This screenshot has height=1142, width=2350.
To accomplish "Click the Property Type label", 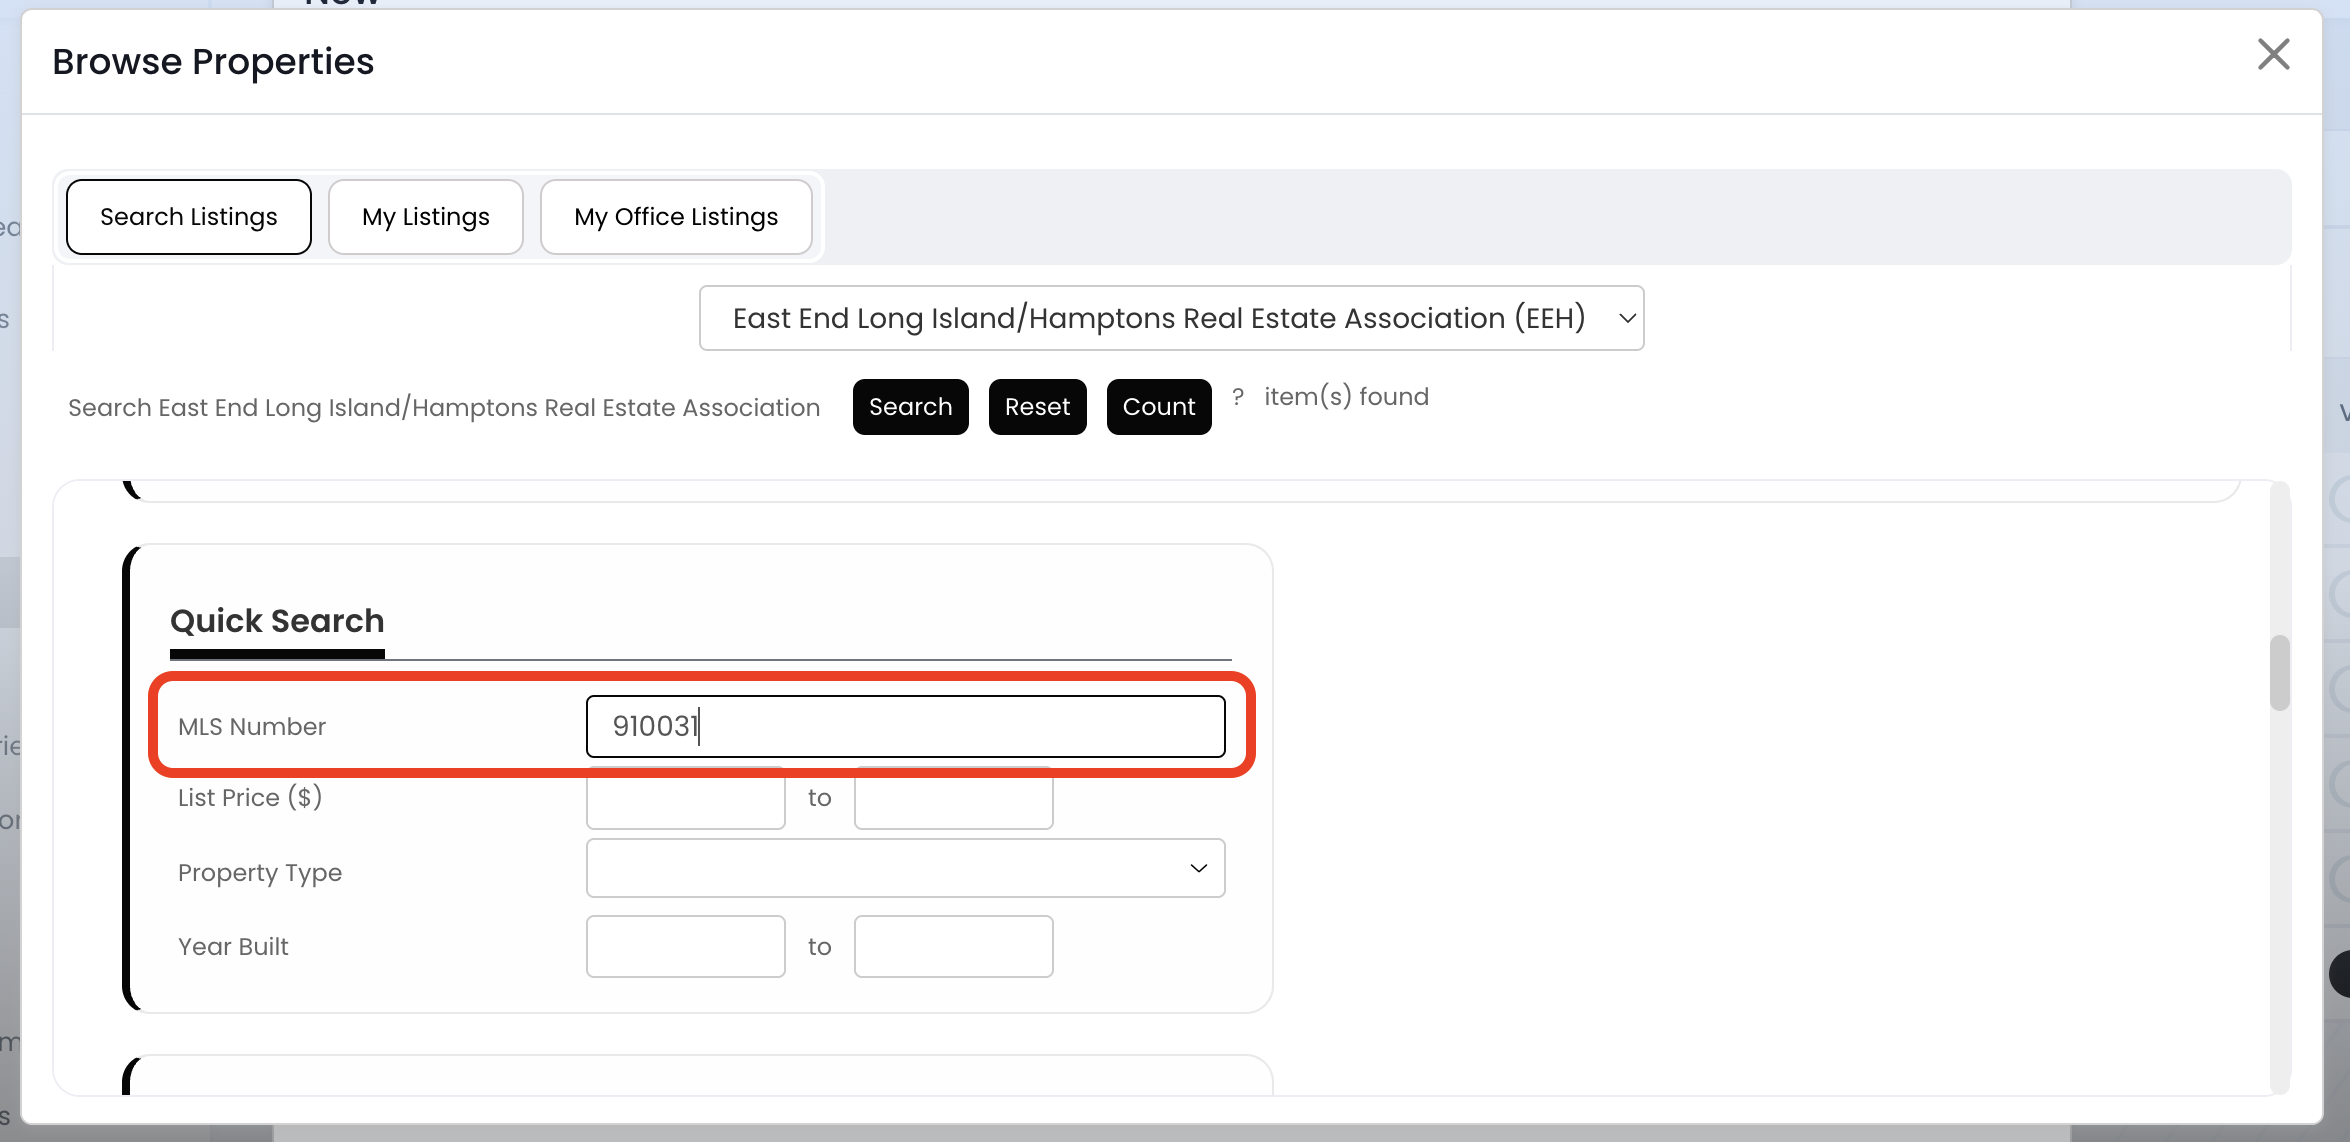I will coord(260,873).
